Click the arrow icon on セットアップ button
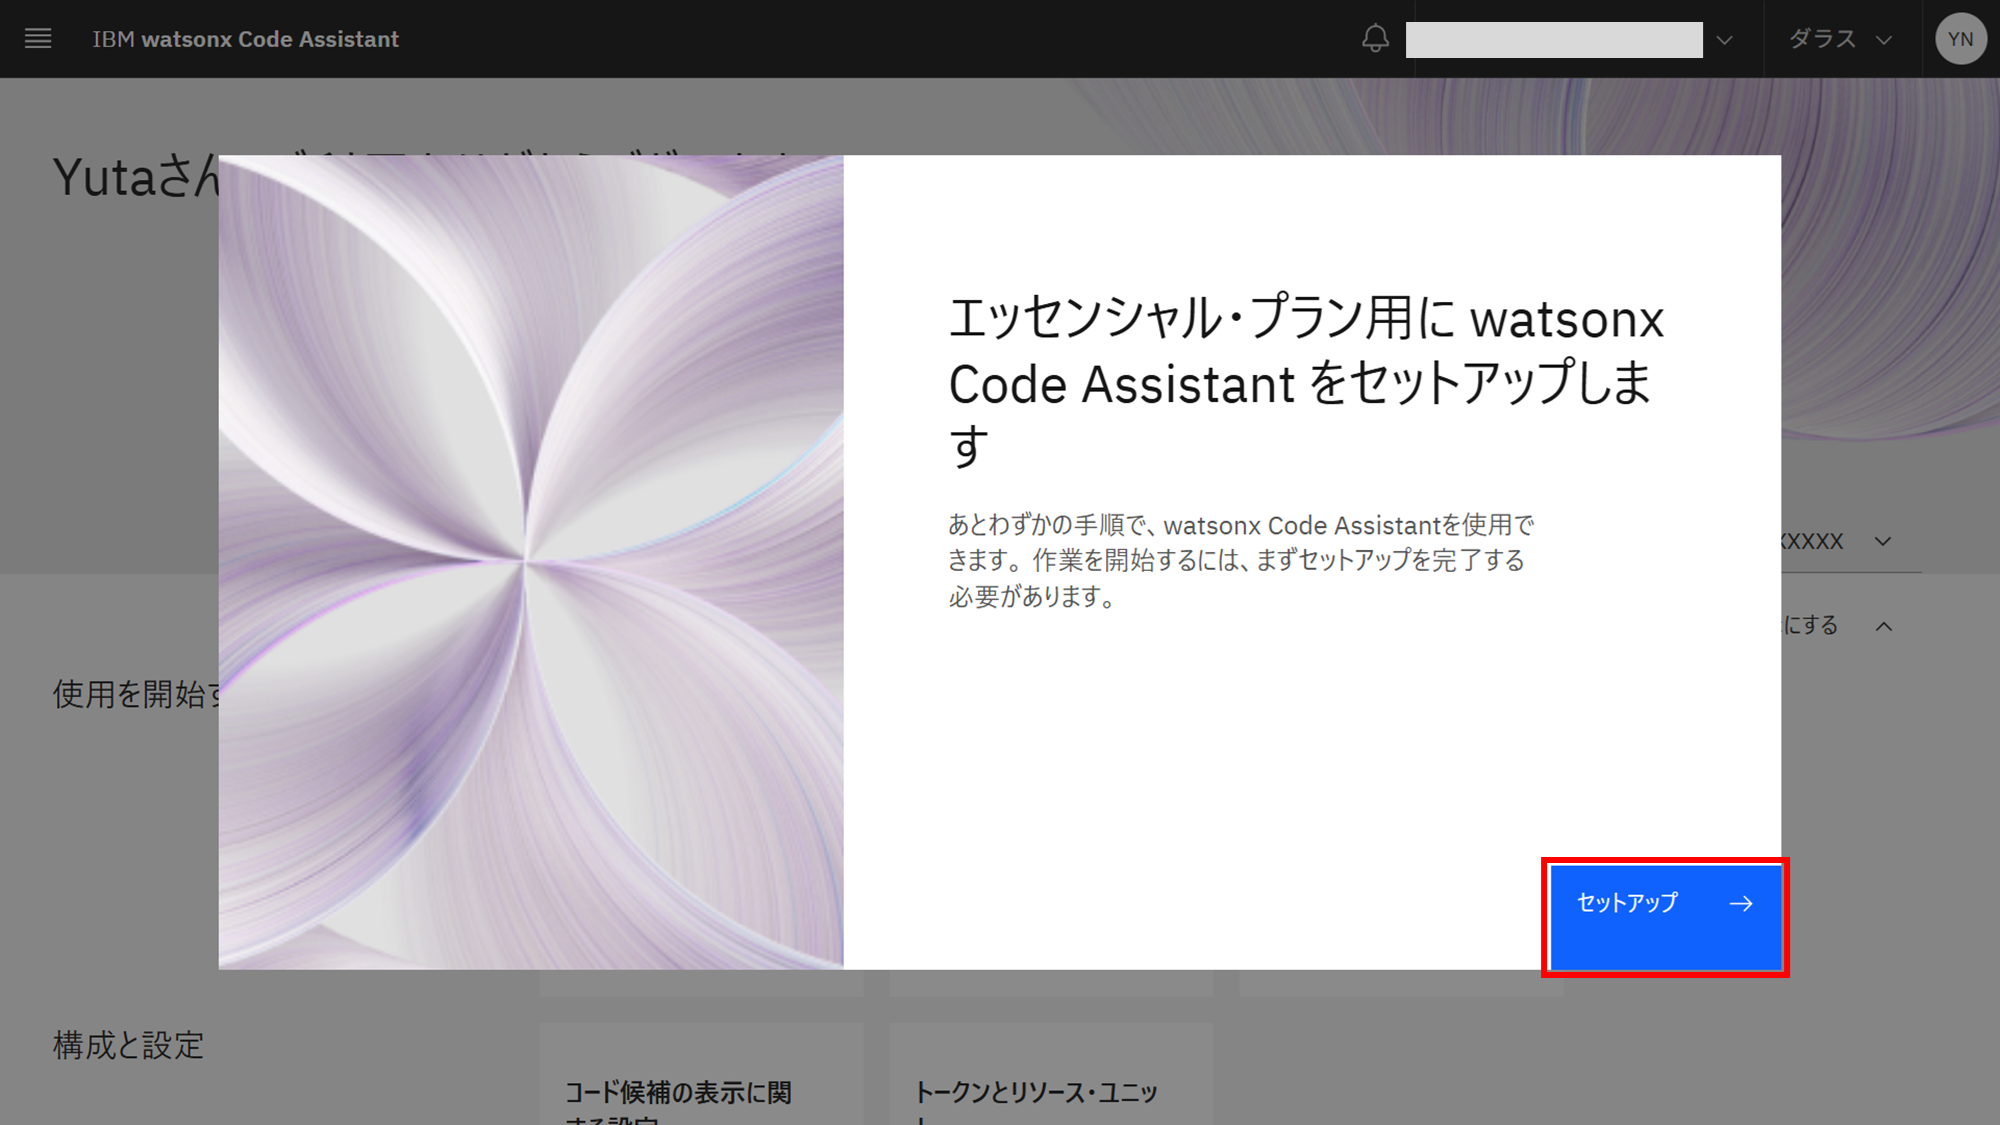 click(x=1741, y=904)
